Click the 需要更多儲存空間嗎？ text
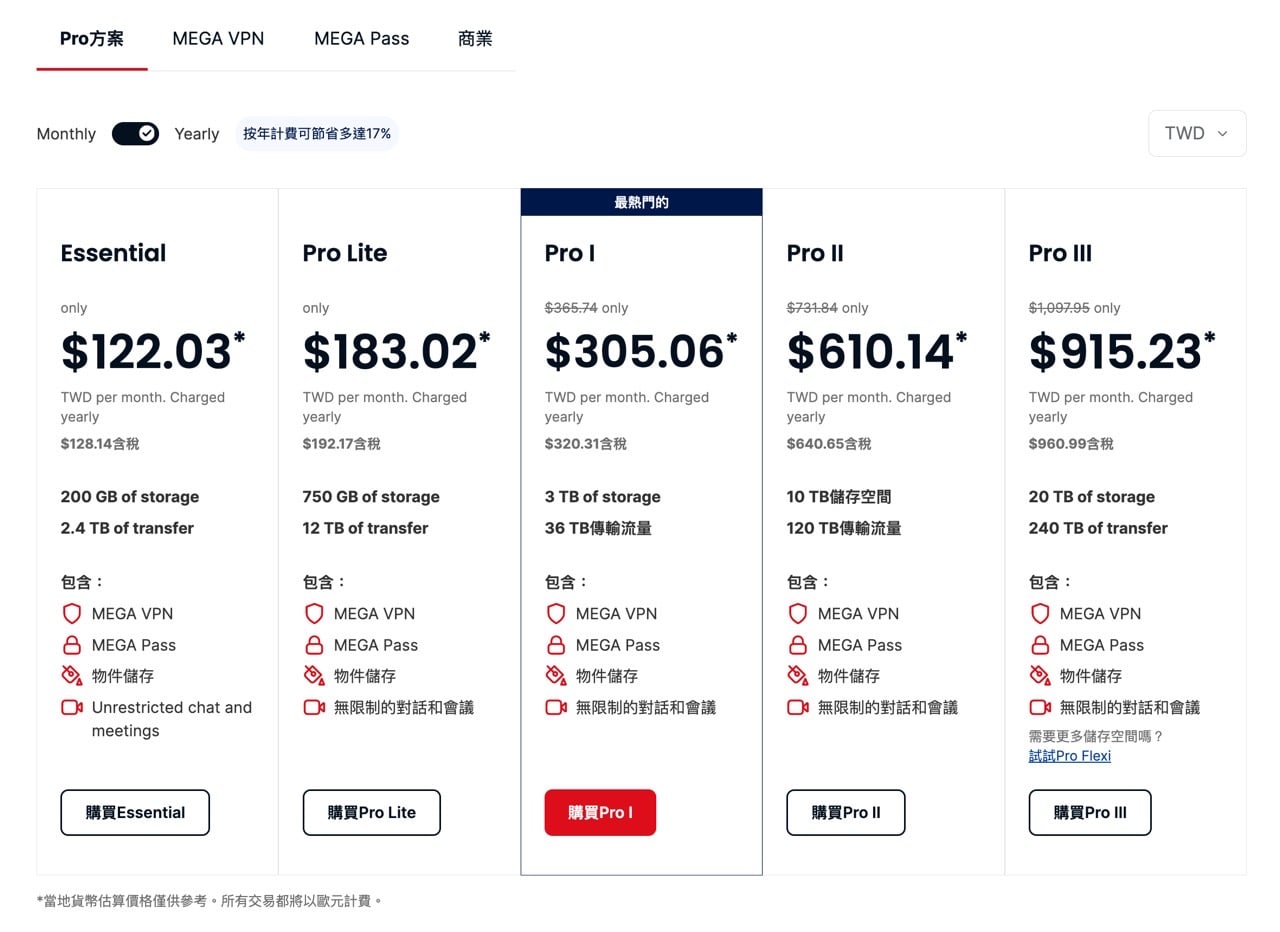The height and width of the screenshot is (932, 1280). pyautogui.click(x=1096, y=736)
